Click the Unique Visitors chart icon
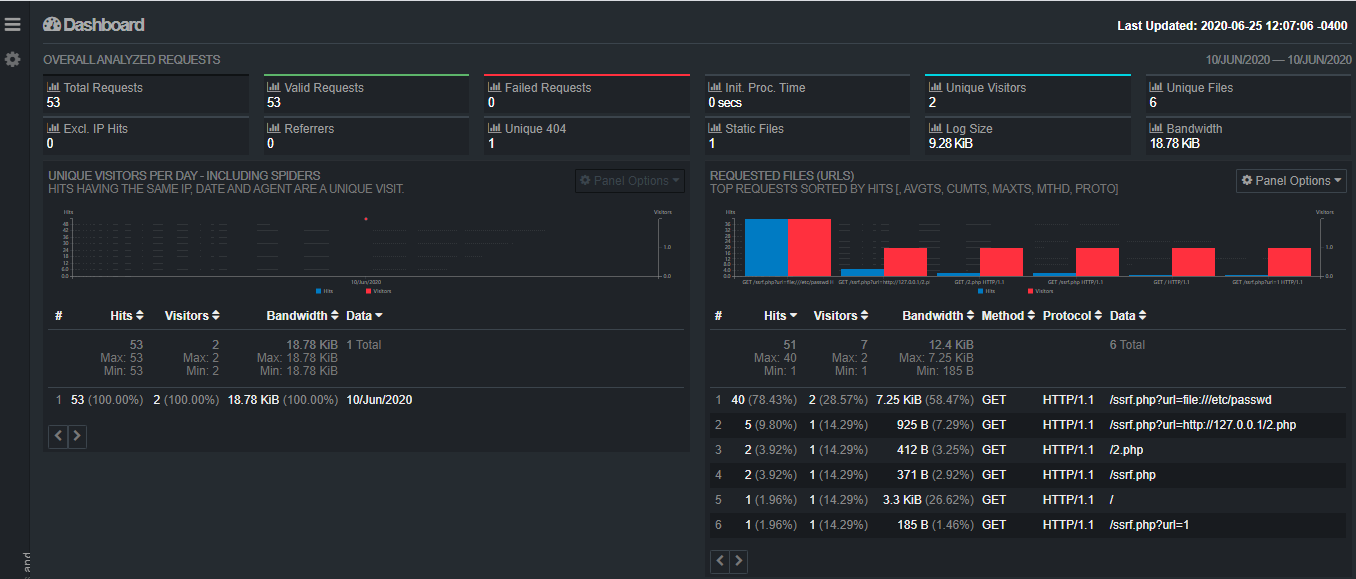The height and width of the screenshot is (579, 1356). pyautogui.click(x=936, y=88)
